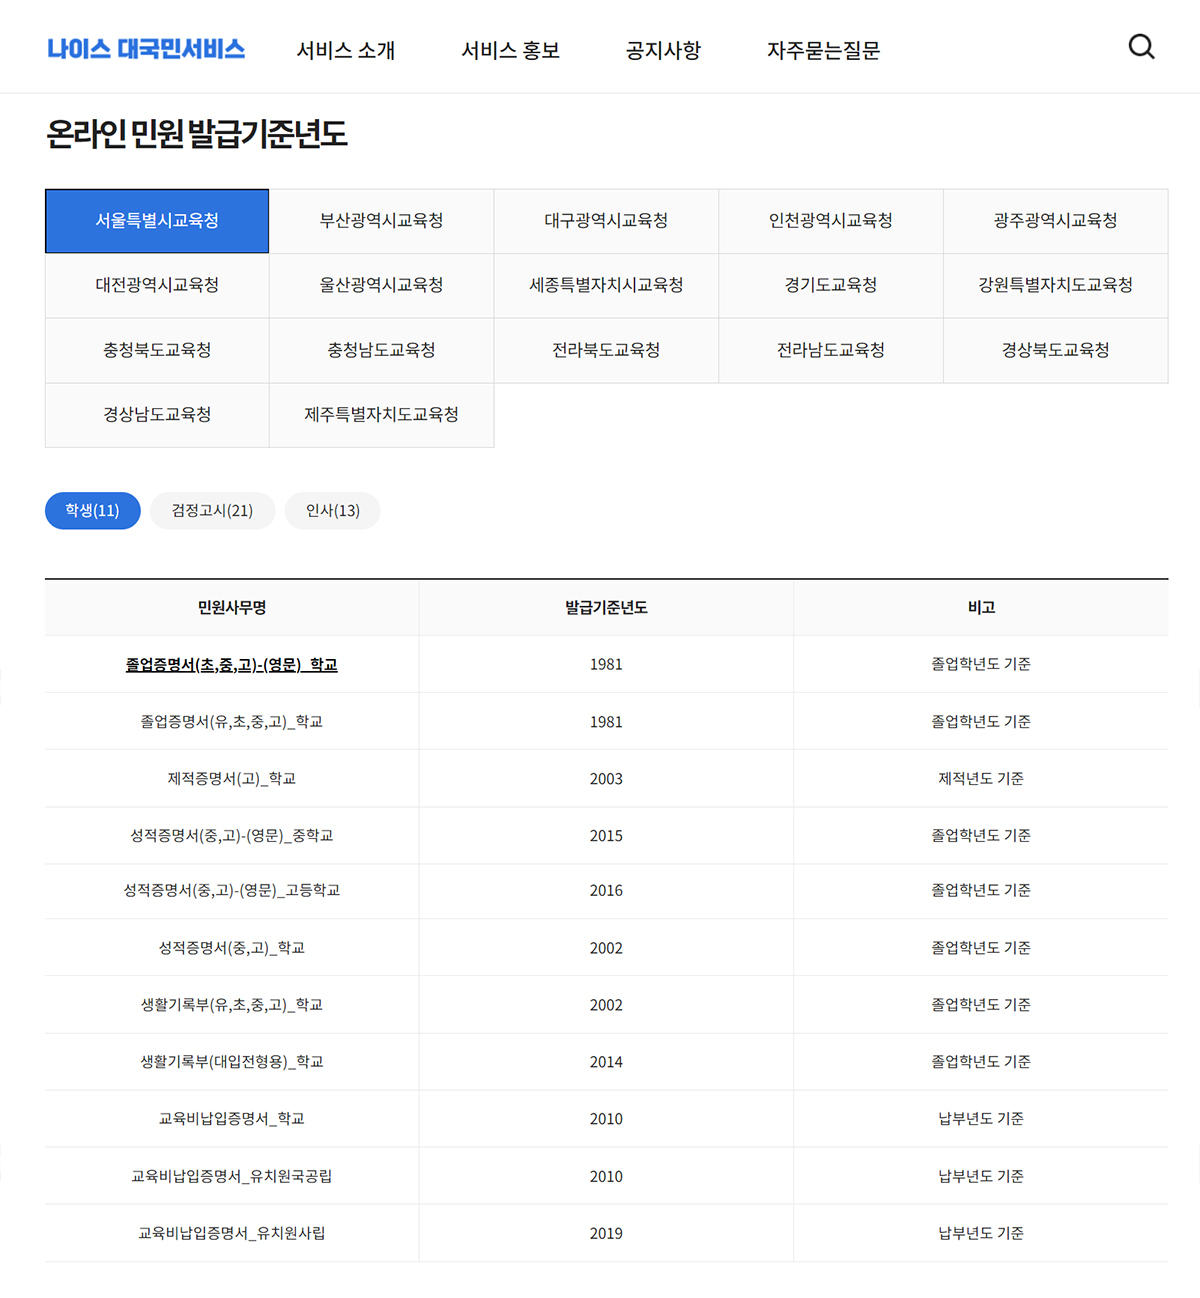
Task: Choose the 인사(13) category pill
Action: [332, 511]
